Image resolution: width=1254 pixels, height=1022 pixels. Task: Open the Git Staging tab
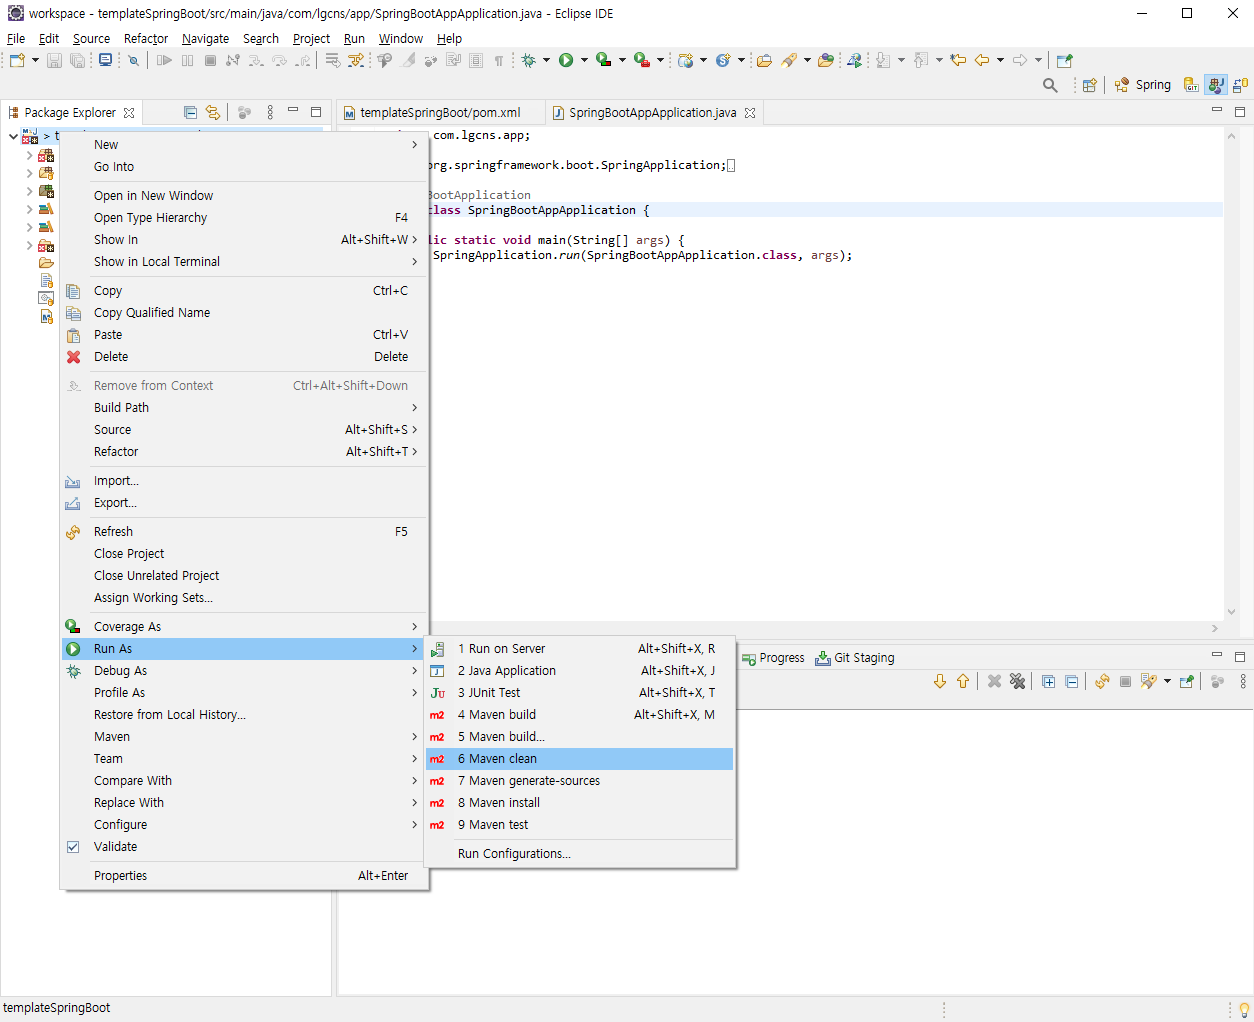point(855,658)
